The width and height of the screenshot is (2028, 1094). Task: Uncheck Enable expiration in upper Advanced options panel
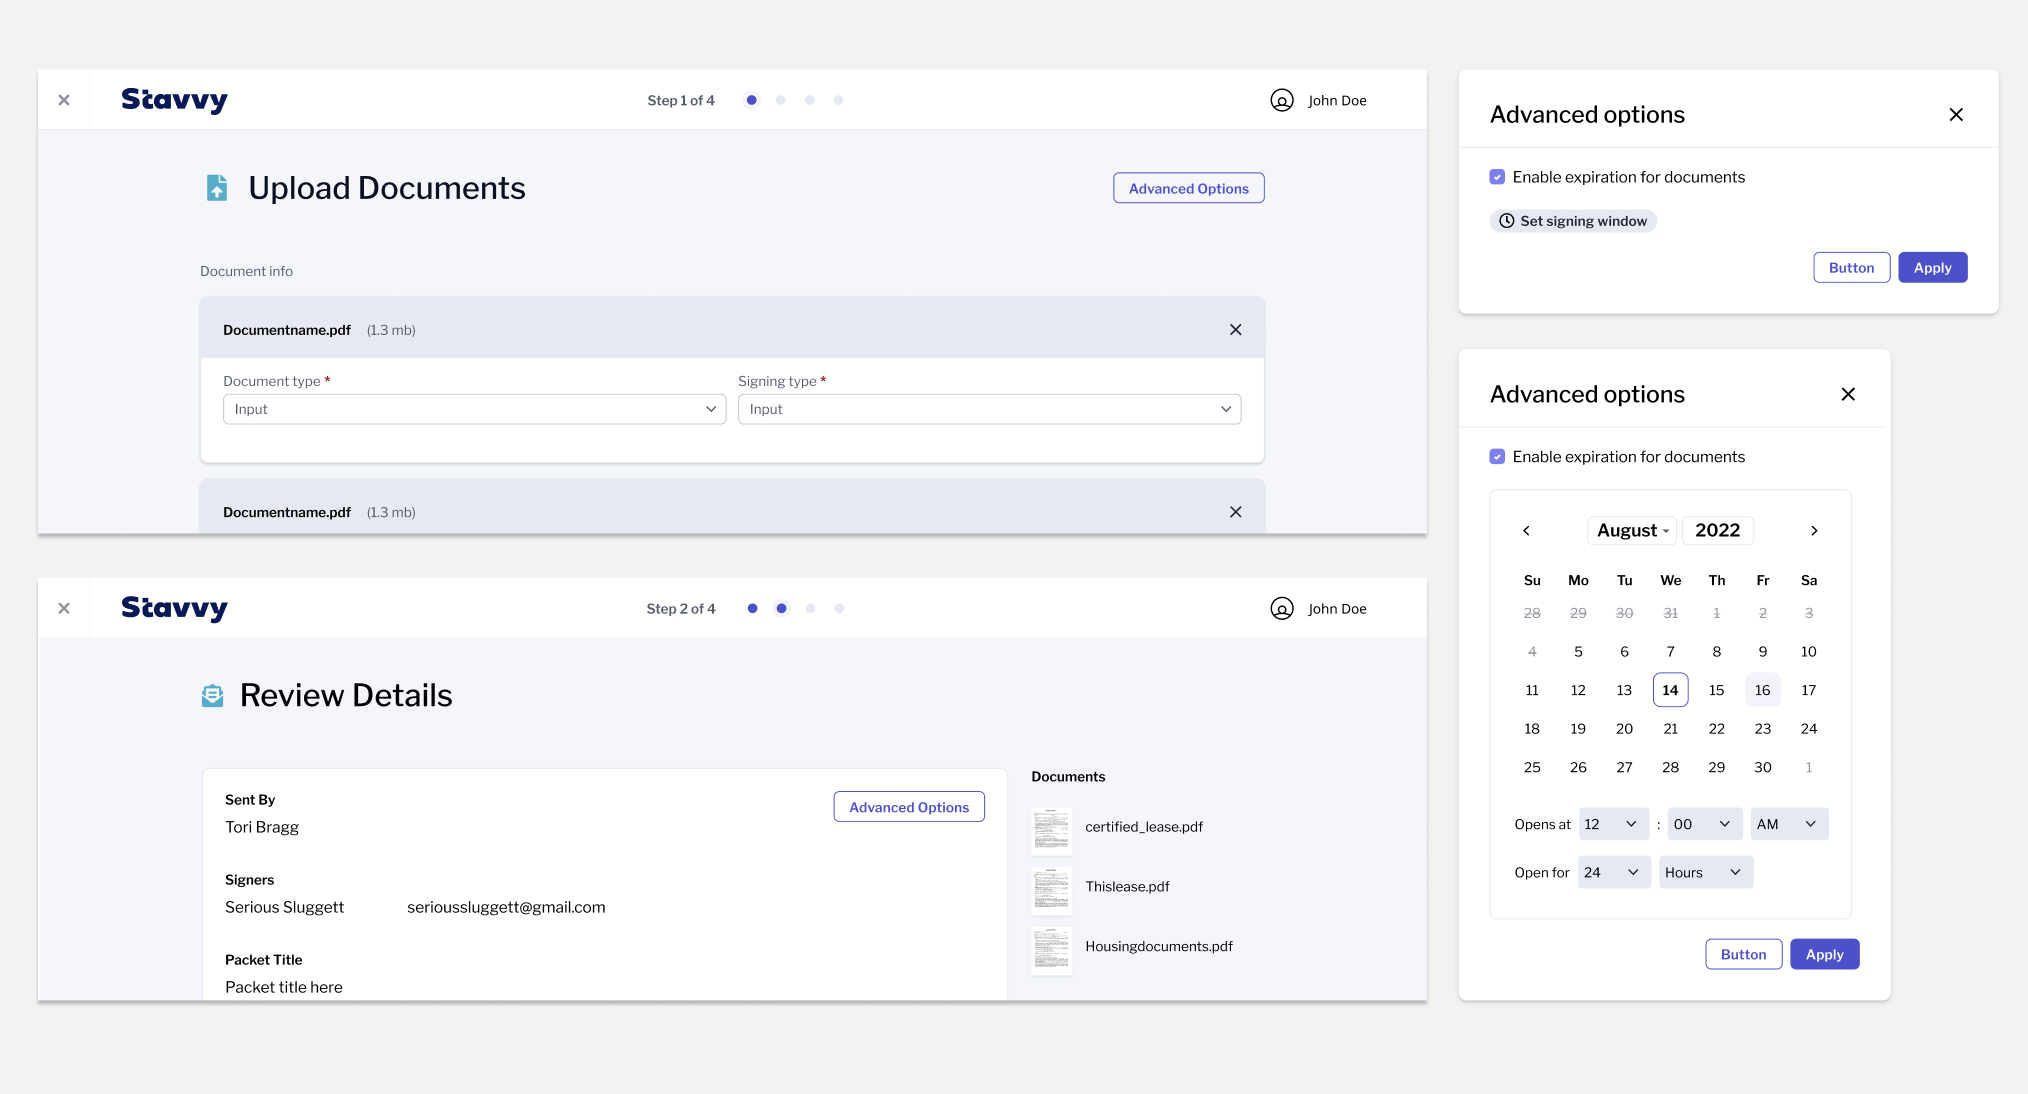point(1497,177)
